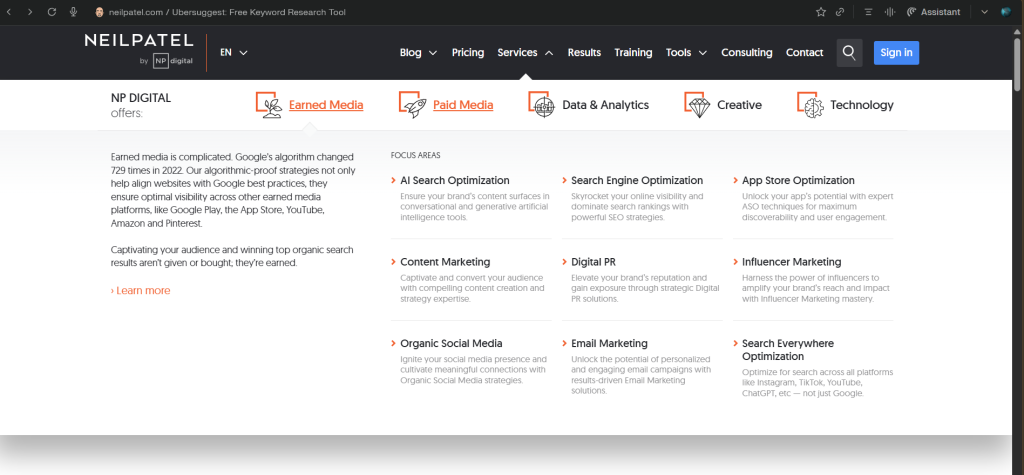Switch to the Creative tab

click(x=739, y=105)
